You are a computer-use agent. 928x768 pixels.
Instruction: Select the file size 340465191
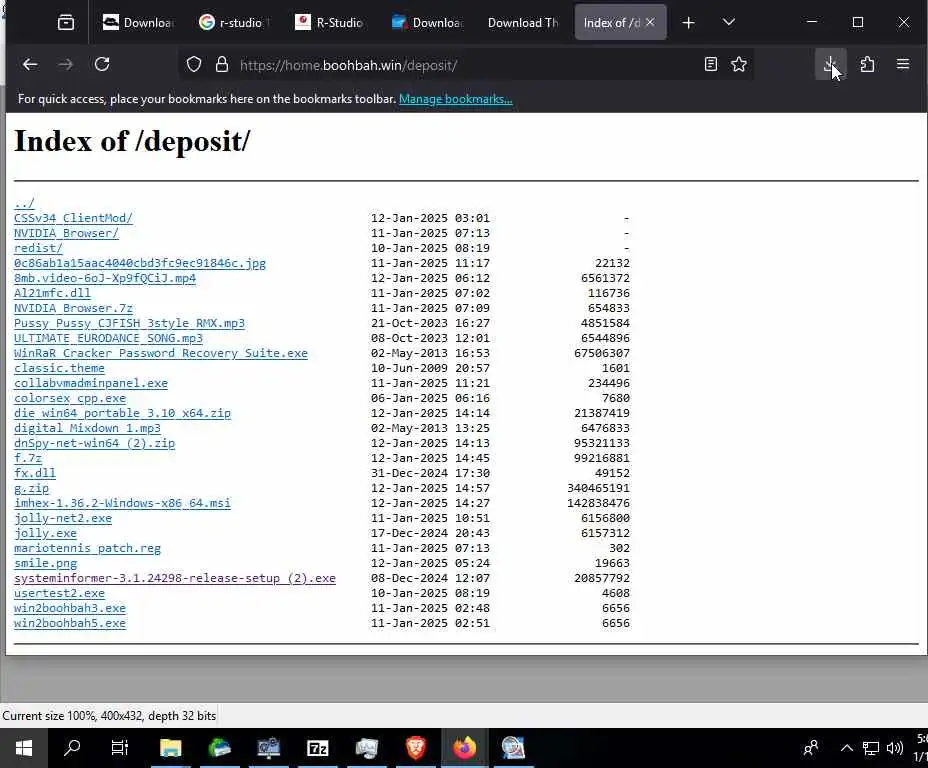(x=598, y=488)
